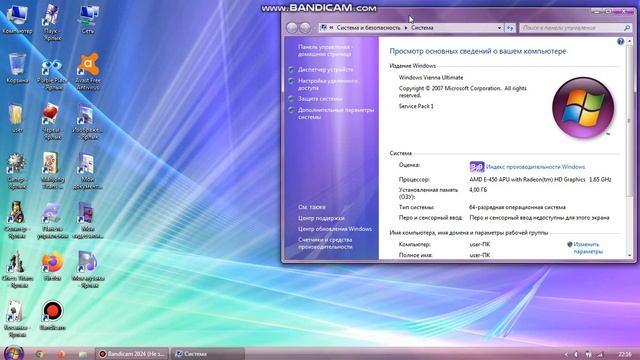Click Windows Vienna Ultimate edition text
The image size is (640, 360).
click(431, 78)
